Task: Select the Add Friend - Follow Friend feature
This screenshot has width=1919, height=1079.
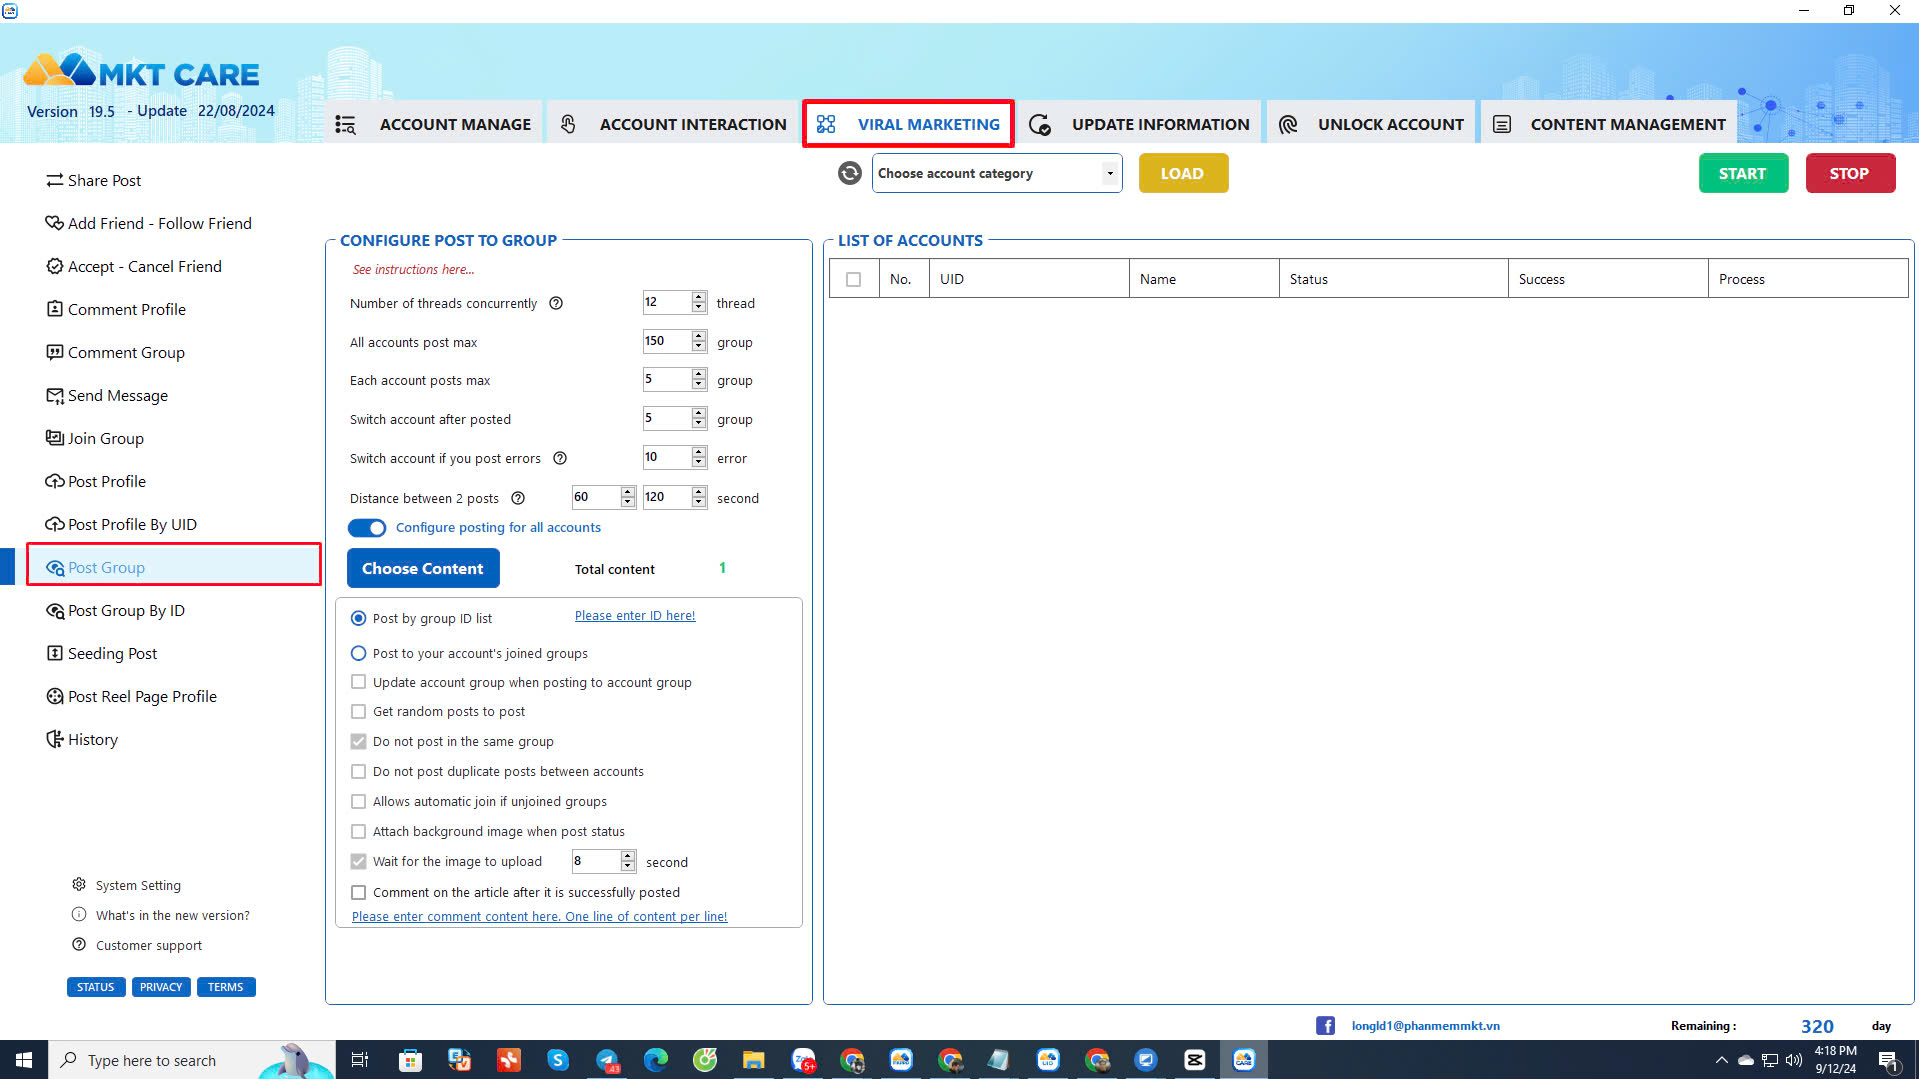Action: point(158,223)
